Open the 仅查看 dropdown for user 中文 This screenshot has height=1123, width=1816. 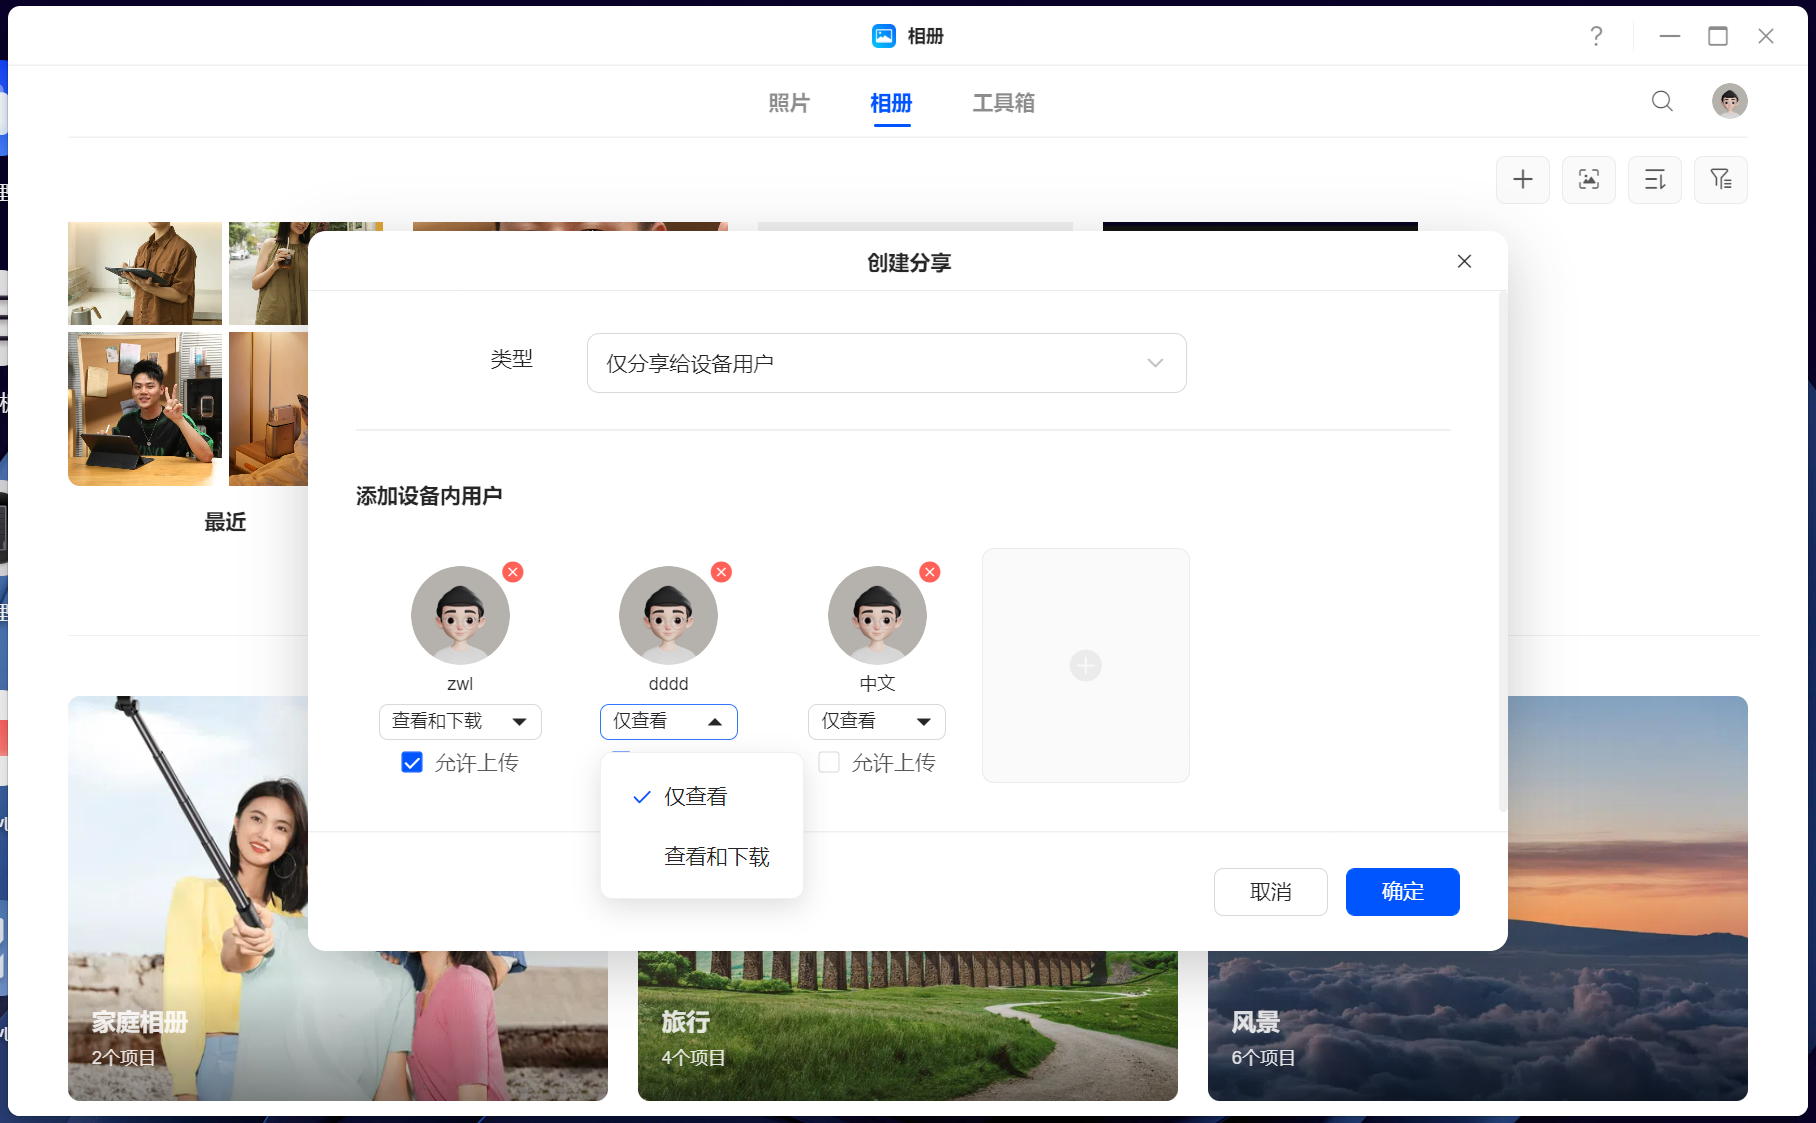click(x=876, y=721)
